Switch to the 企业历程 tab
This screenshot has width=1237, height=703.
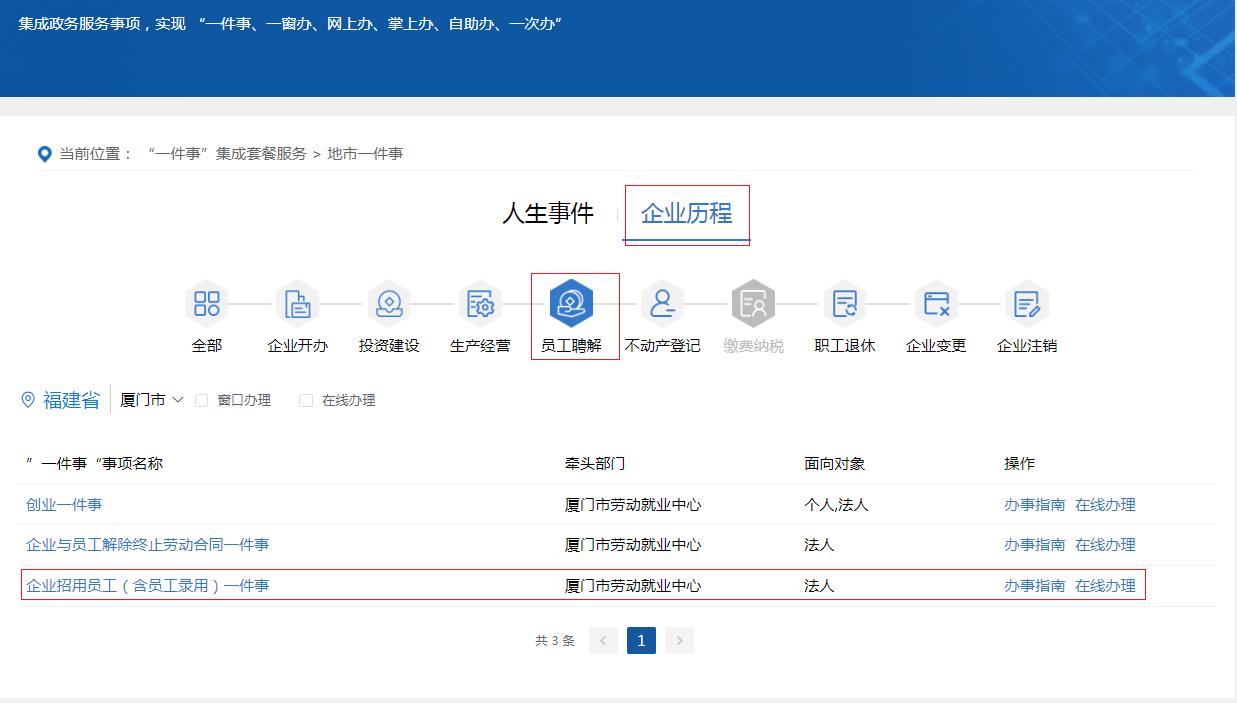(x=686, y=214)
